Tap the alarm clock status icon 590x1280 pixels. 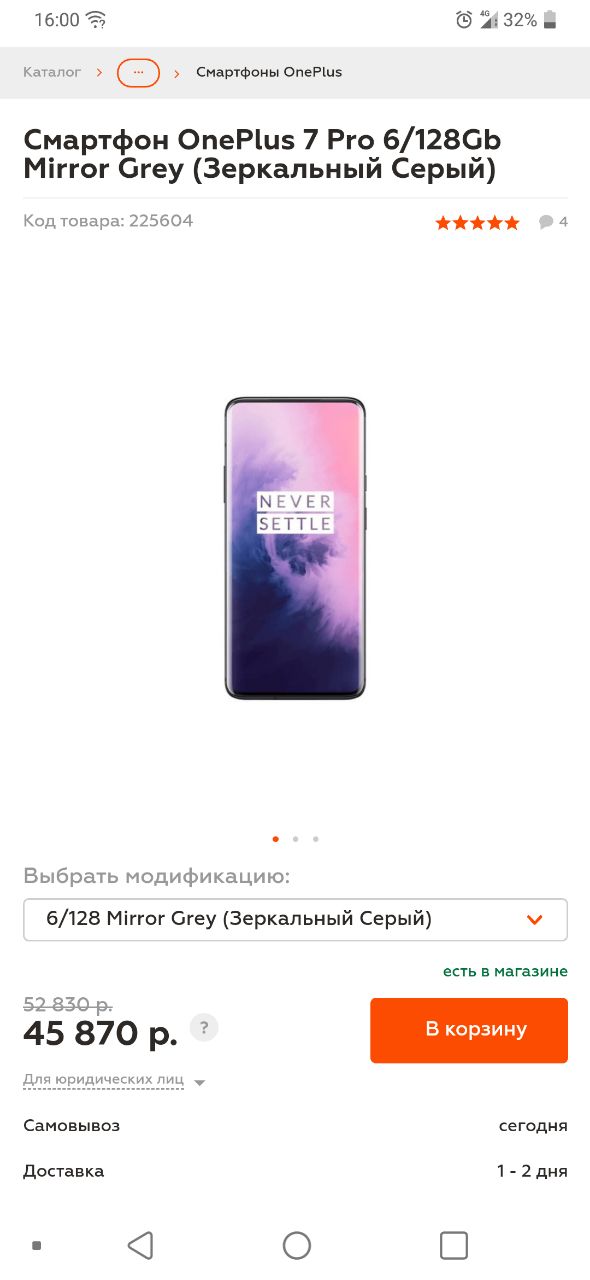464,20
